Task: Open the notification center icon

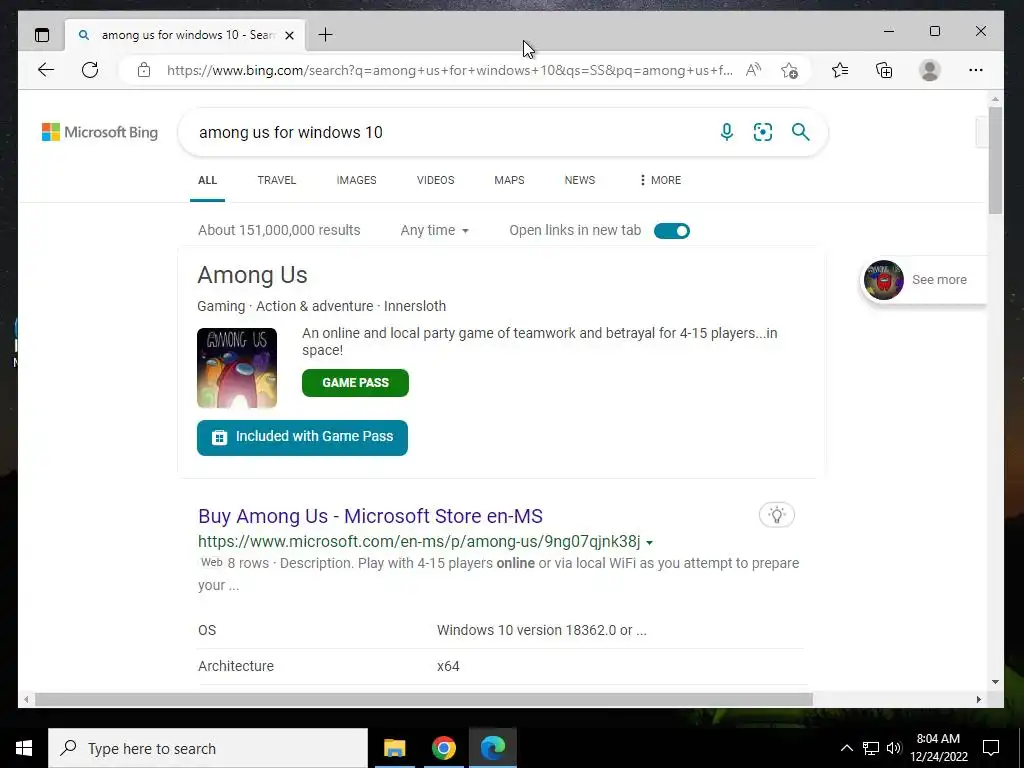Action: click(x=991, y=748)
